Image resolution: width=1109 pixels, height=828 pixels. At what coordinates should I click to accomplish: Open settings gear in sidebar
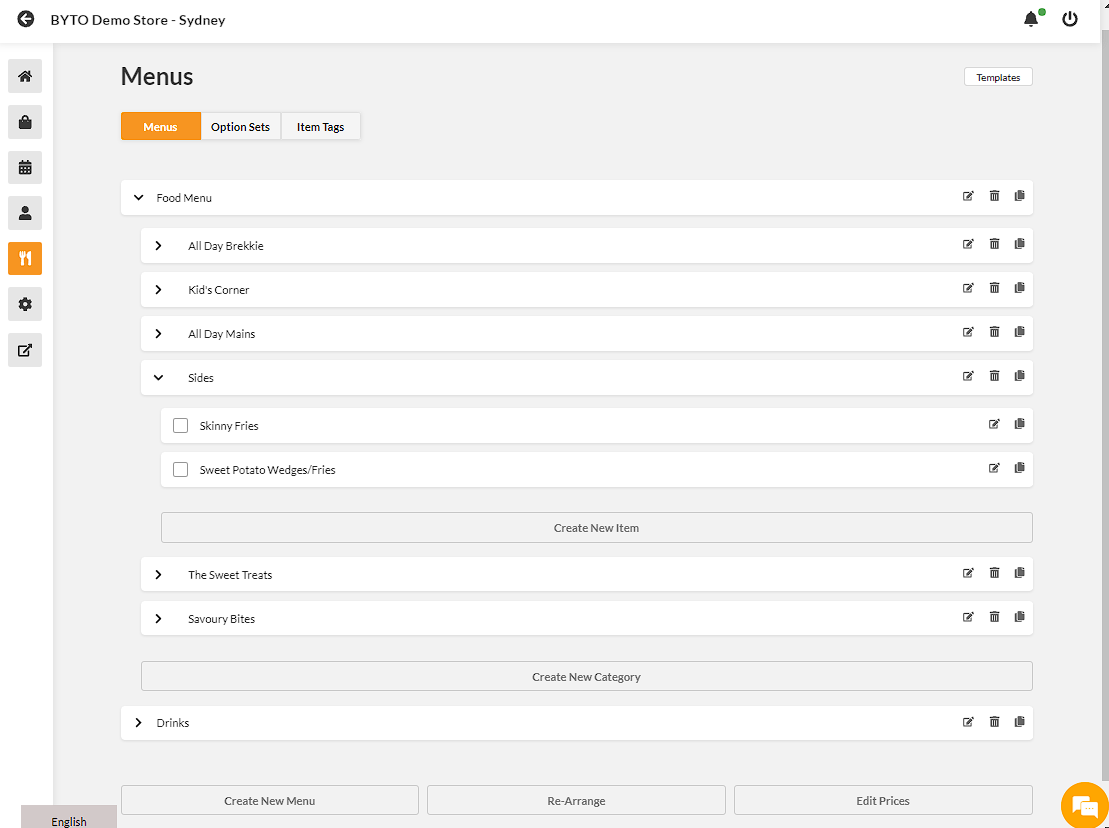tap(25, 304)
